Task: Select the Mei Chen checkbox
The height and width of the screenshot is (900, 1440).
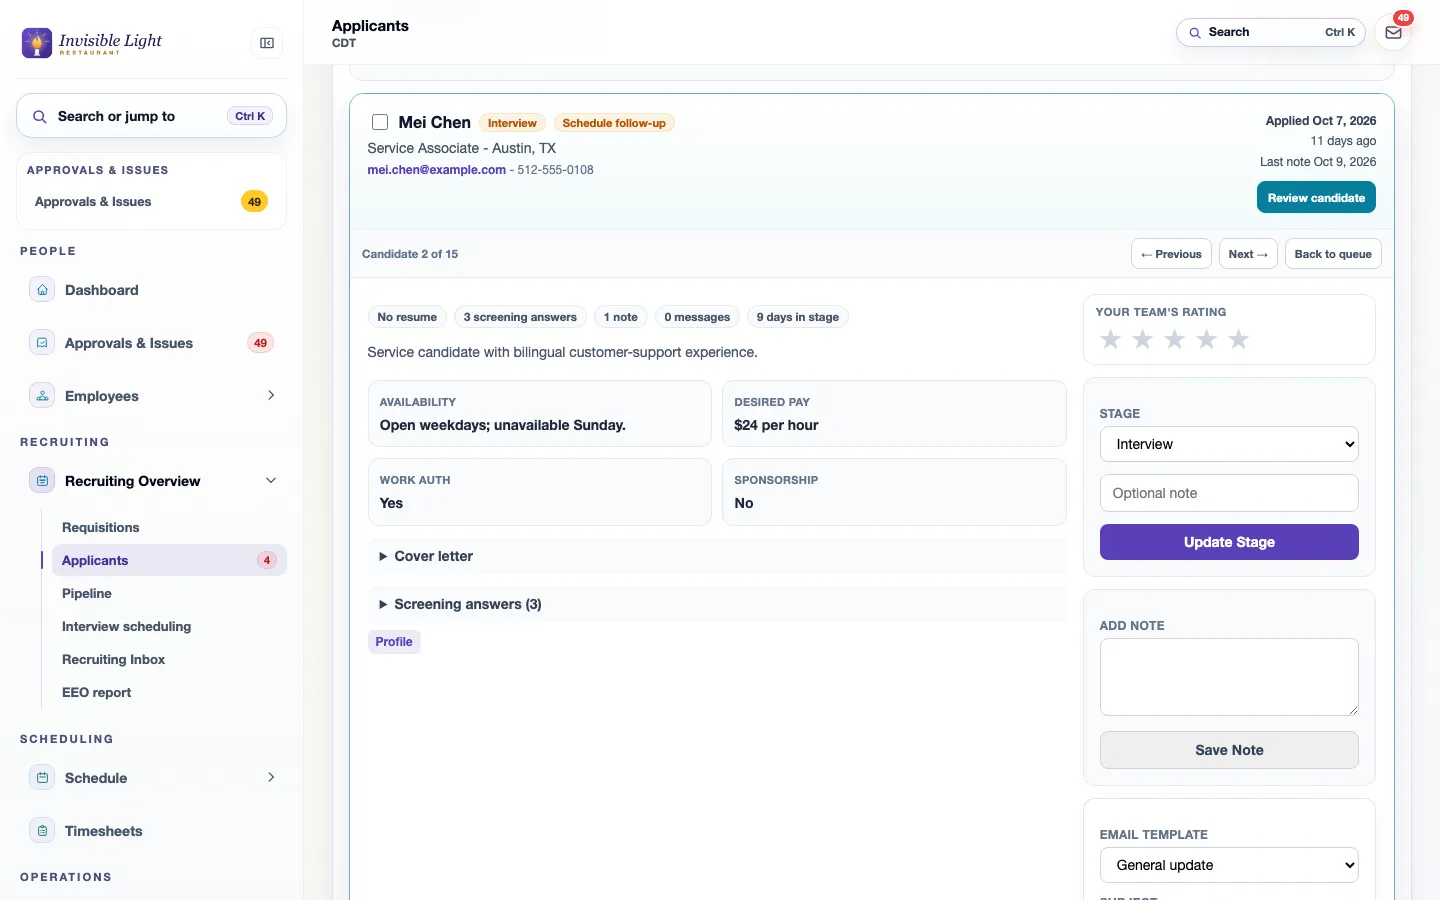Action: (380, 122)
